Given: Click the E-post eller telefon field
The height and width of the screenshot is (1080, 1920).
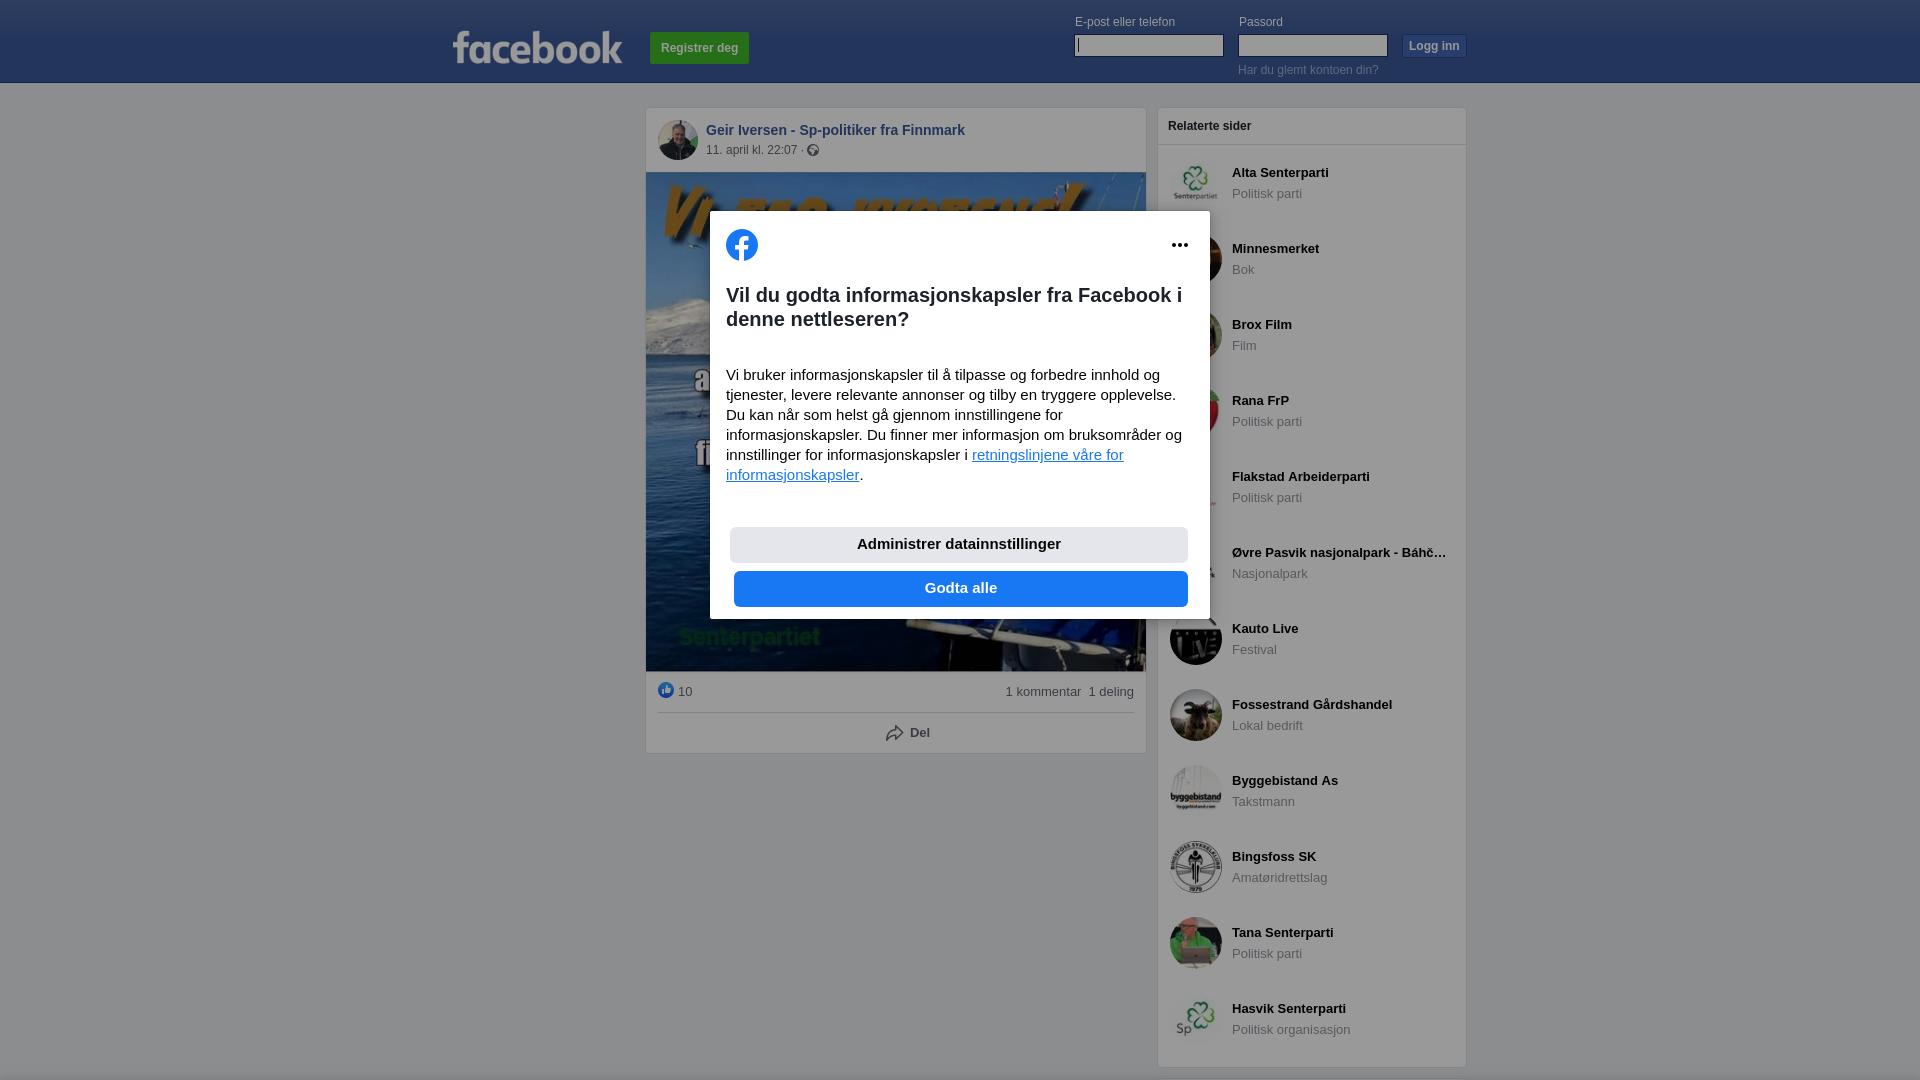Looking at the screenshot, I should coord(1149,46).
